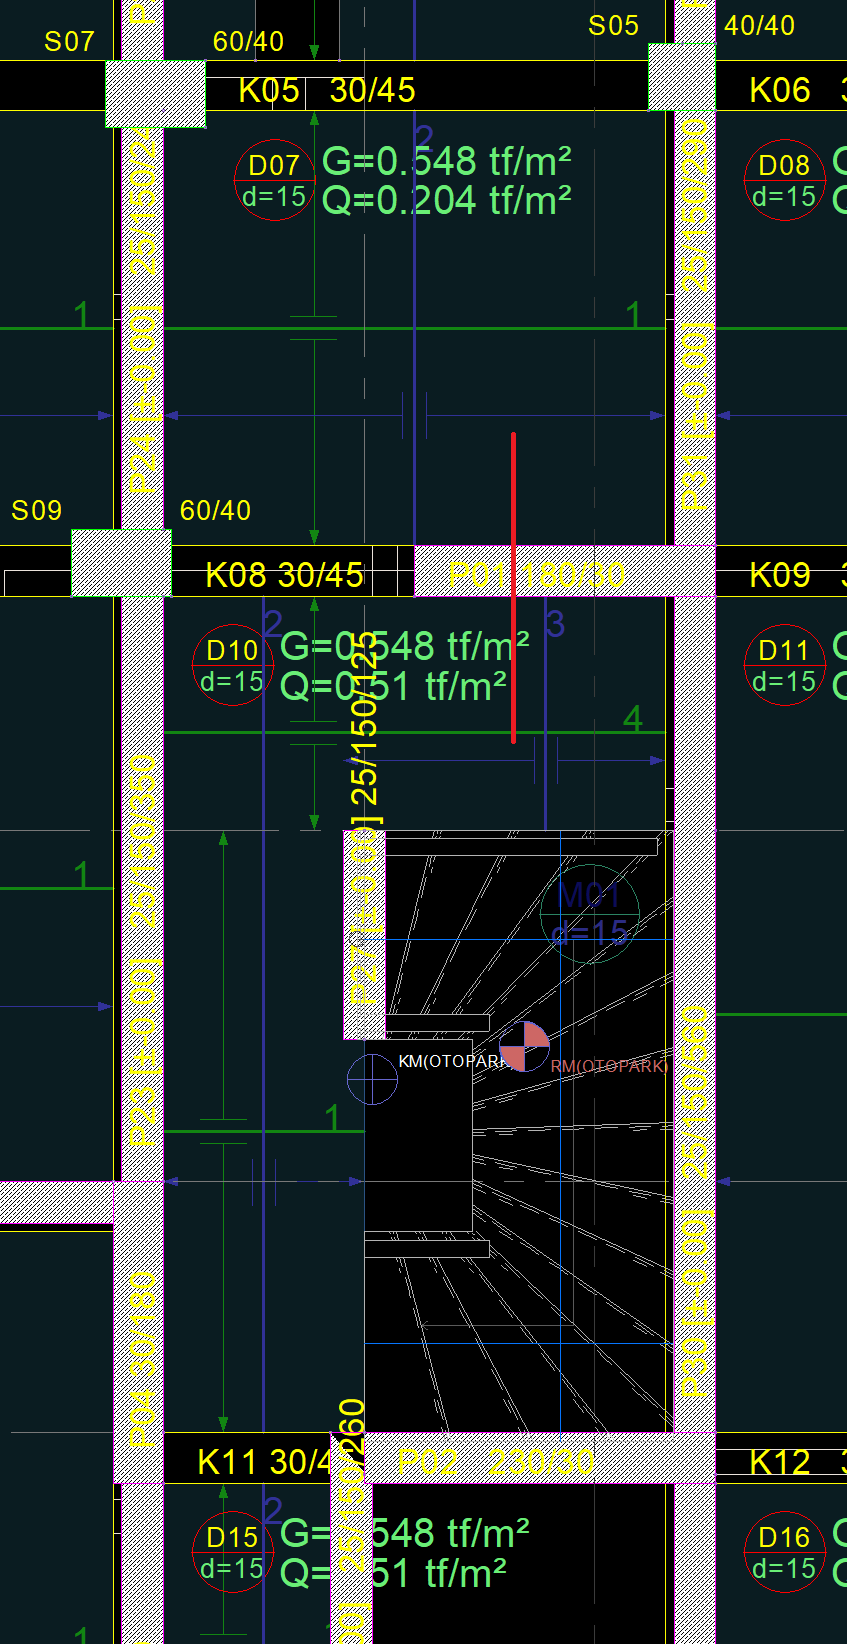Click the red-white mass center symbol
The height and width of the screenshot is (1644, 847).
524,1046
